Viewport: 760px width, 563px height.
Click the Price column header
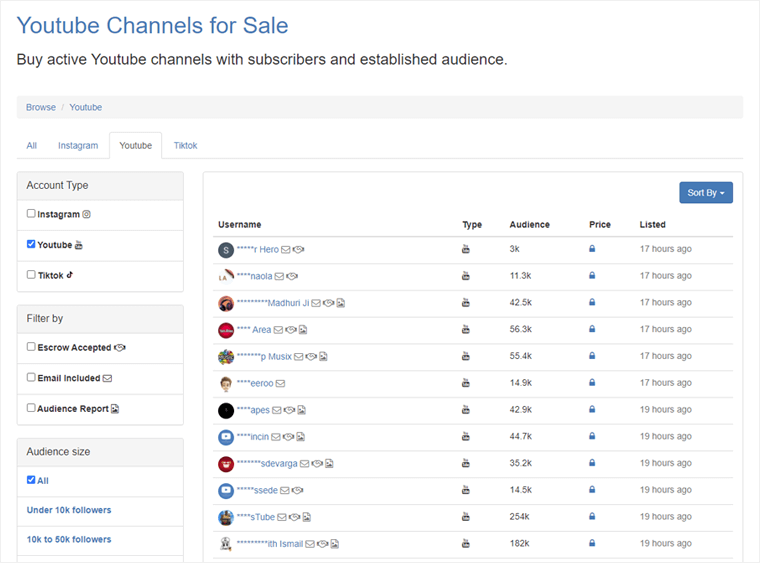[600, 225]
